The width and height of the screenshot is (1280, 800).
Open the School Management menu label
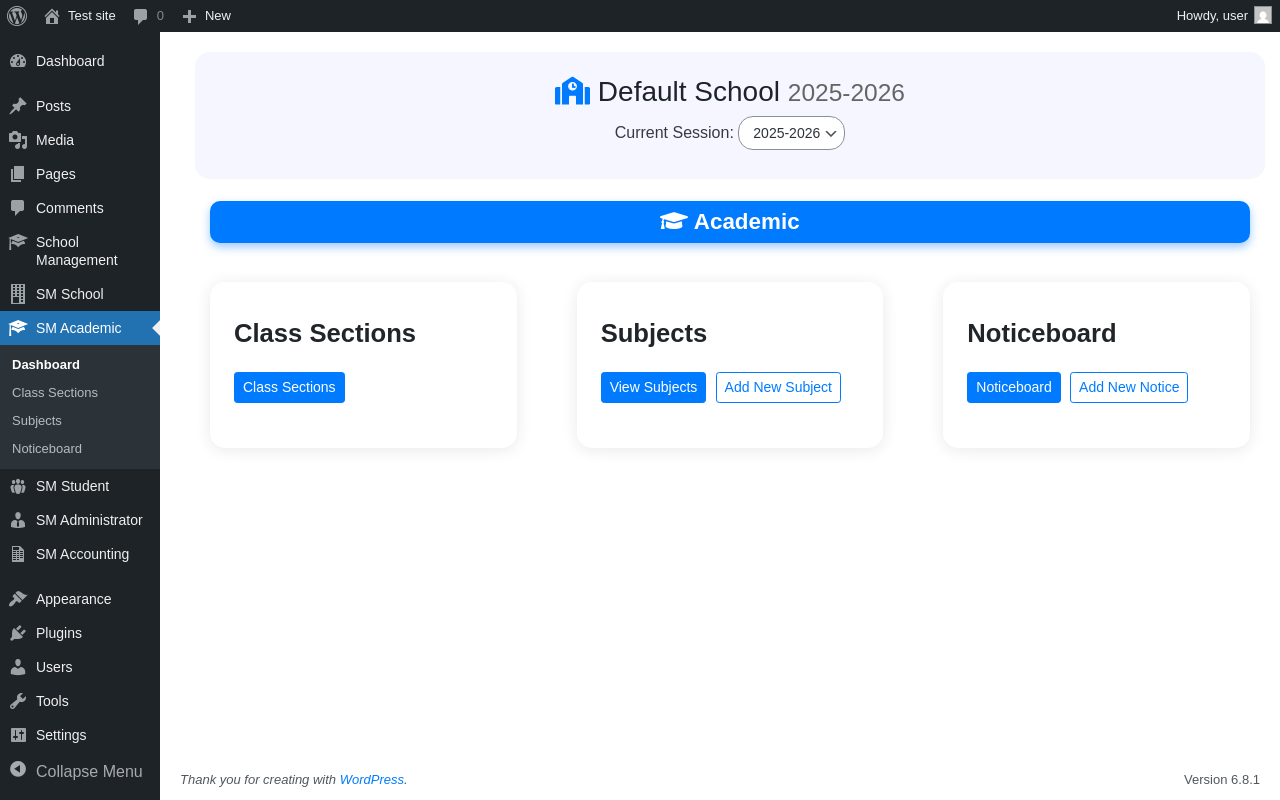[x=77, y=251]
